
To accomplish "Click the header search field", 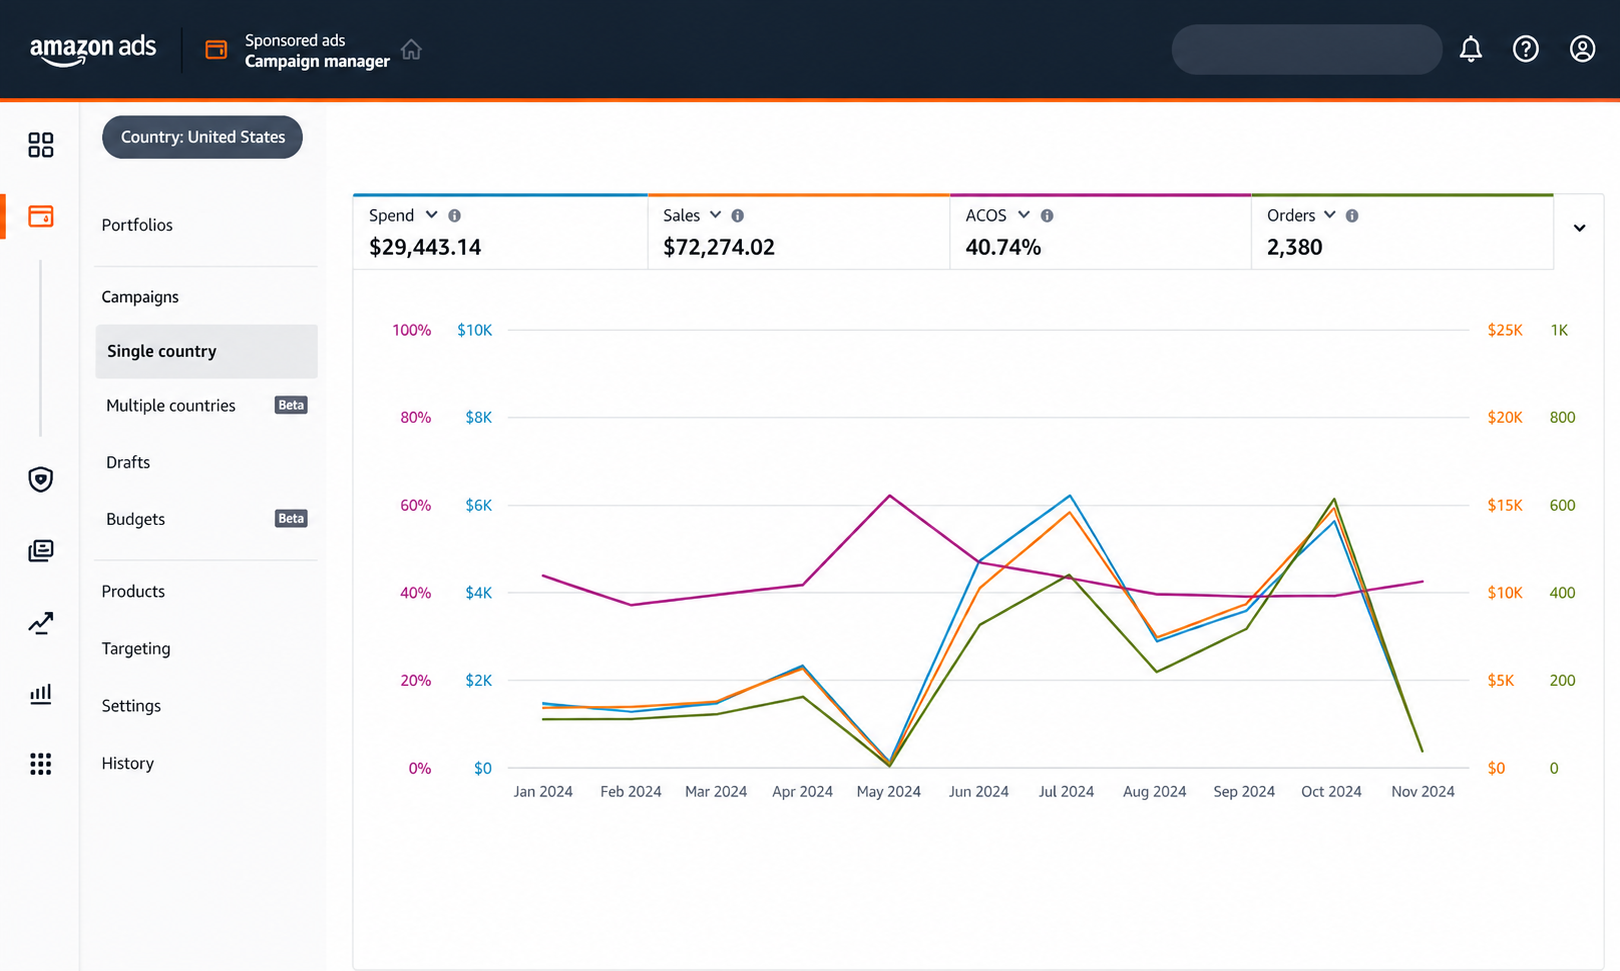I will coord(1306,49).
